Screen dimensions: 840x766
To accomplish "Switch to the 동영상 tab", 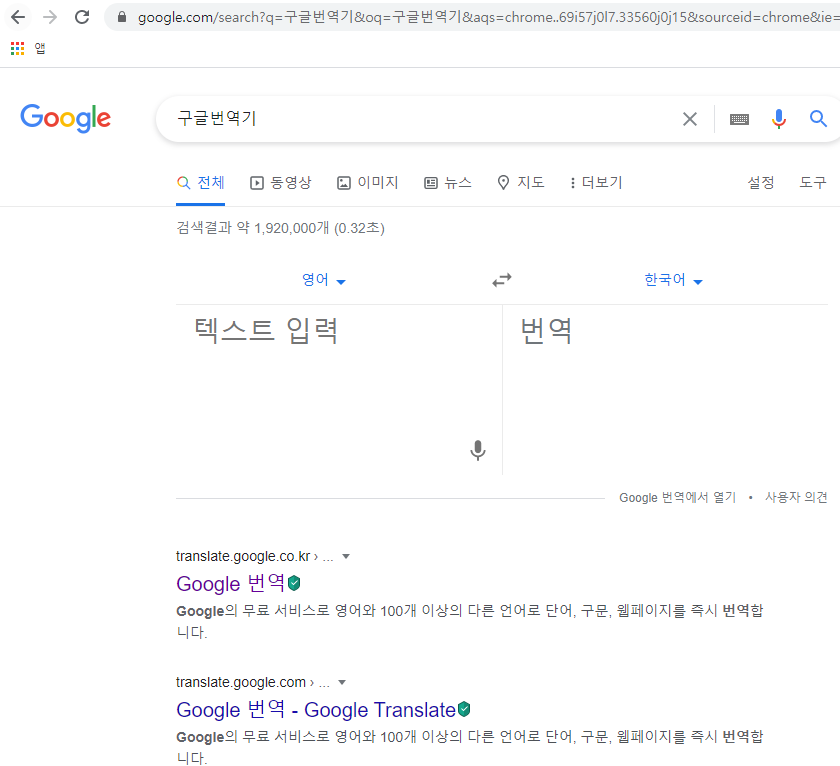I will (280, 183).
